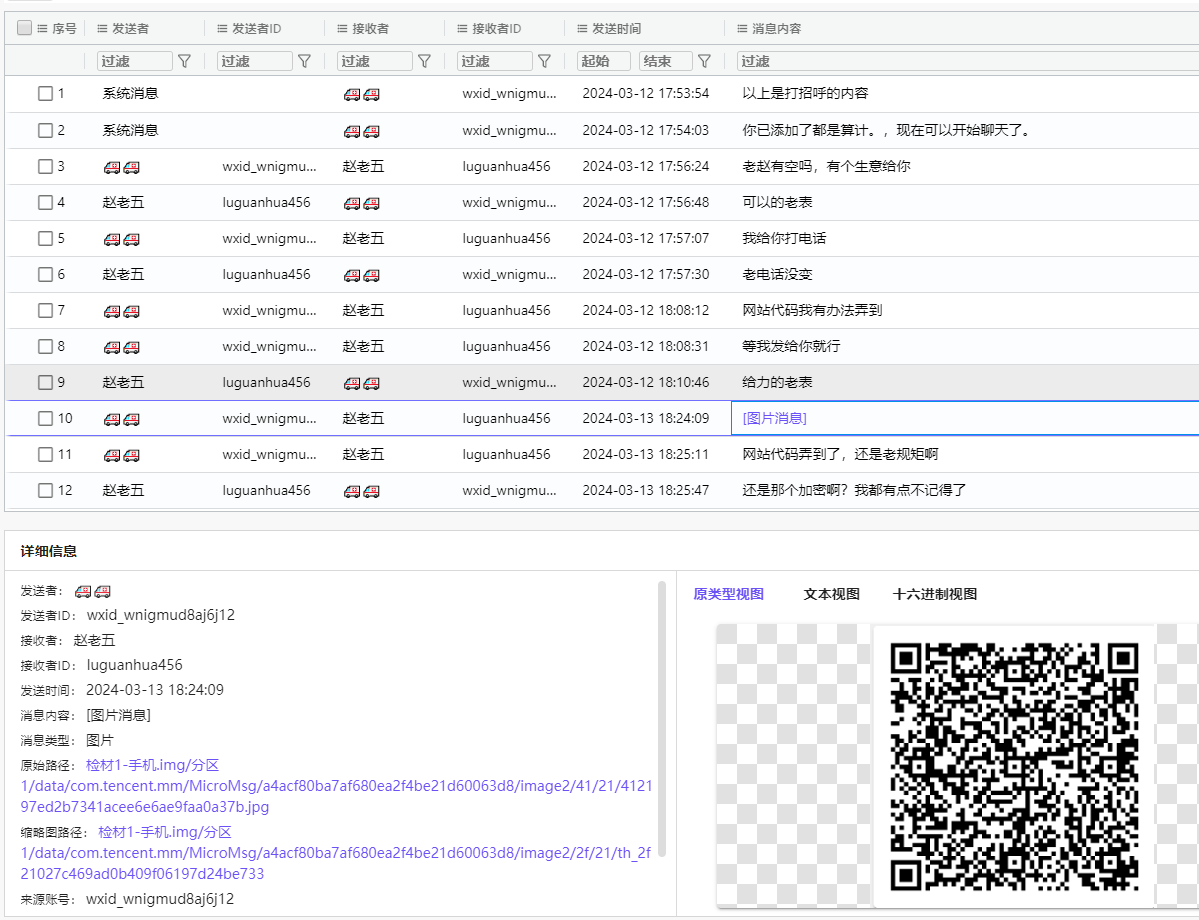
Task: Check the checkbox for row 3
Action: tap(45, 166)
